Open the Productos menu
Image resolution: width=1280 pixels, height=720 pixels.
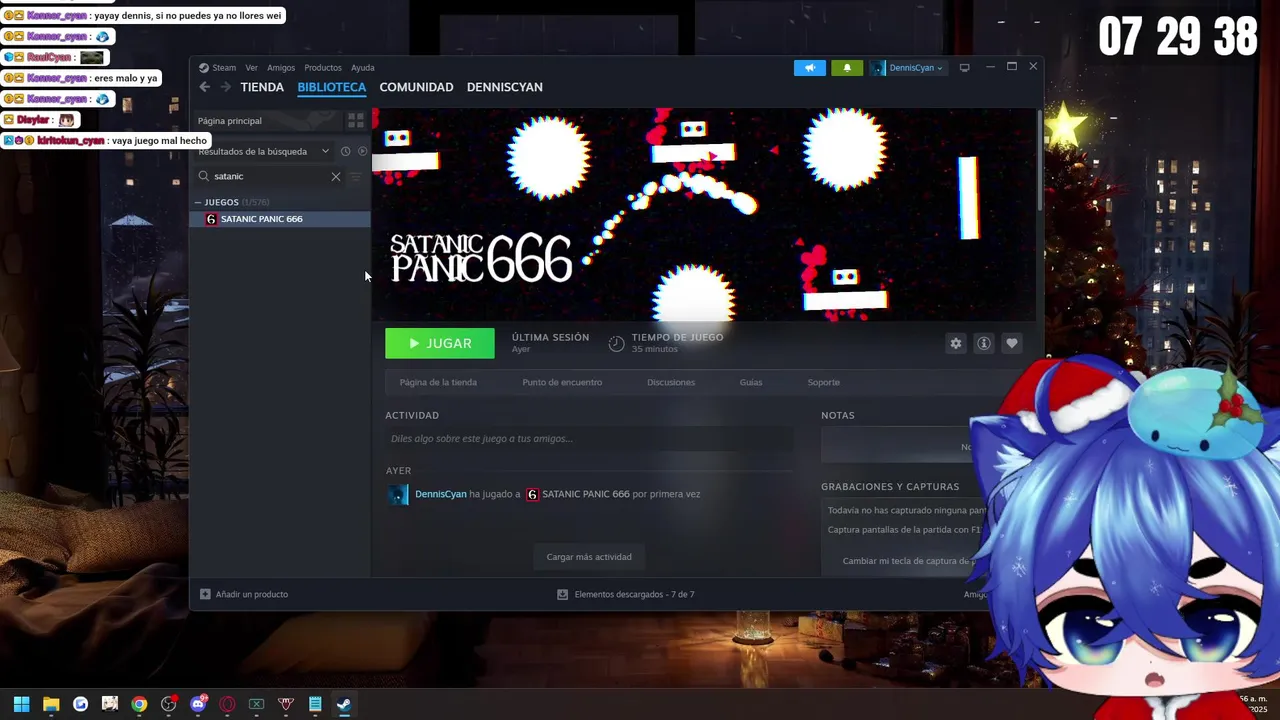pos(323,68)
